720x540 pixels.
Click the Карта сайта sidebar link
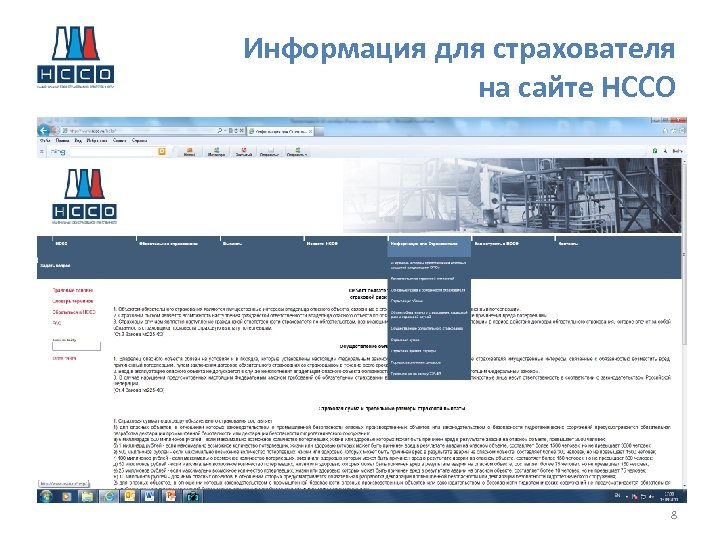[65, 358]
